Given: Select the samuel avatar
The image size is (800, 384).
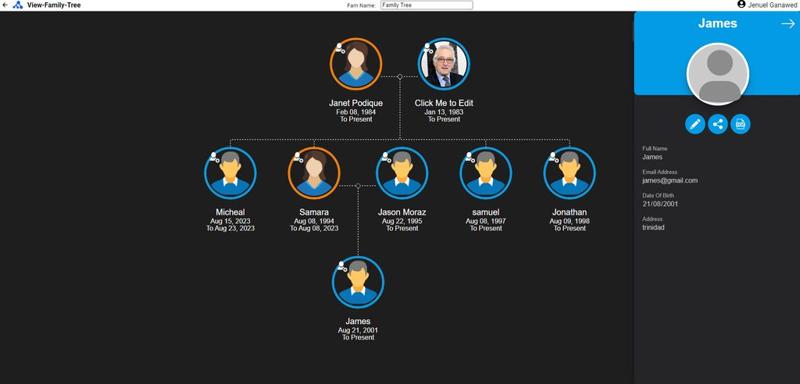Looking at the screenshot, I should (x=486, y=173).
